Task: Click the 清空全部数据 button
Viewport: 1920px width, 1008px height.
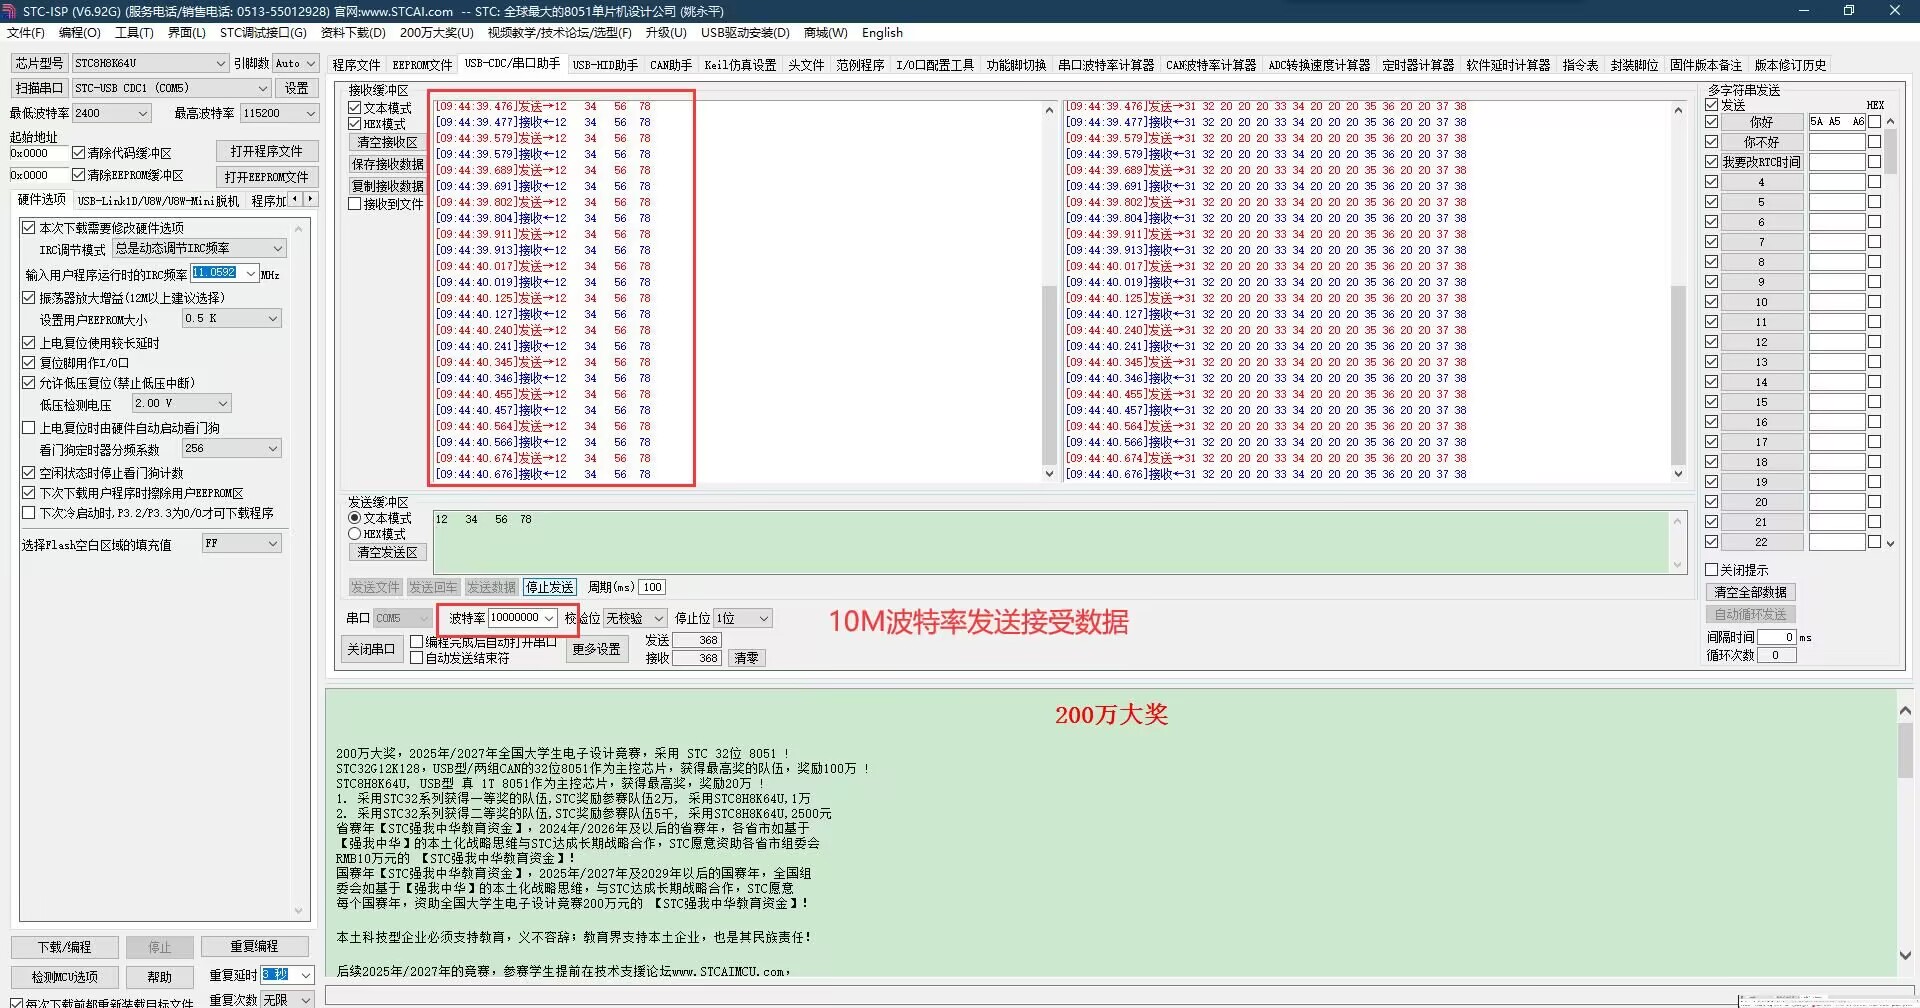Action: coord(1750,592)
